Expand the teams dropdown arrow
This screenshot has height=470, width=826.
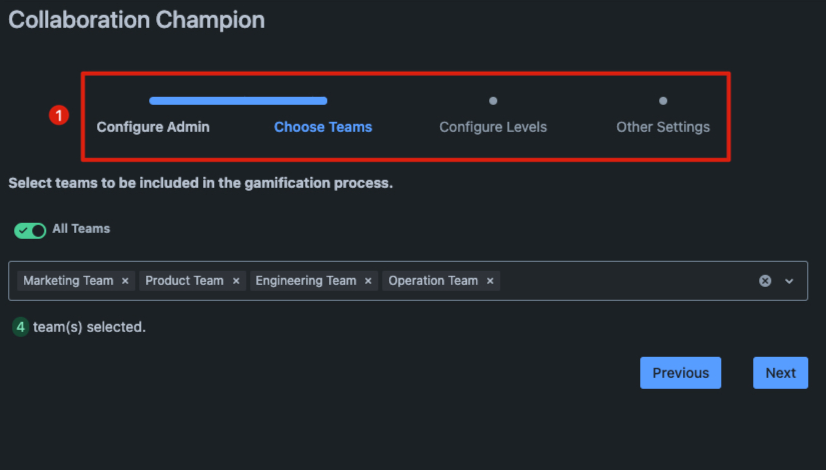click(789, 281)
